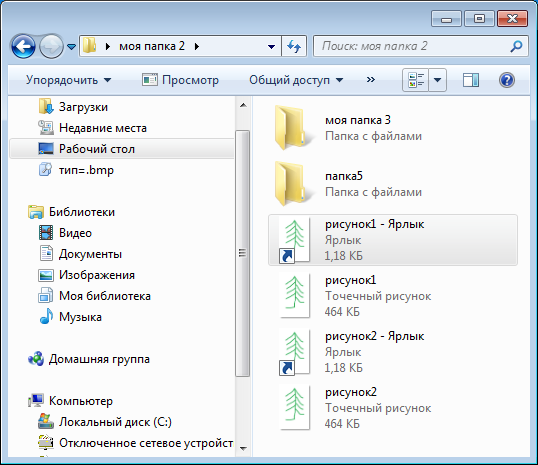Open the 'Общий доступ' menu
This screenshot has width=538, height=465.
coord(296,80)
